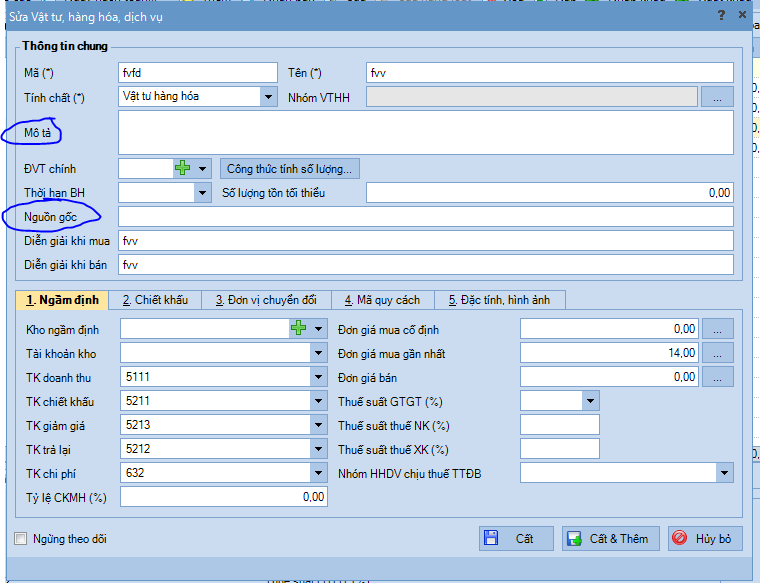Switch to the 2. Chiết khấu tab

click(x=155, y=300)
